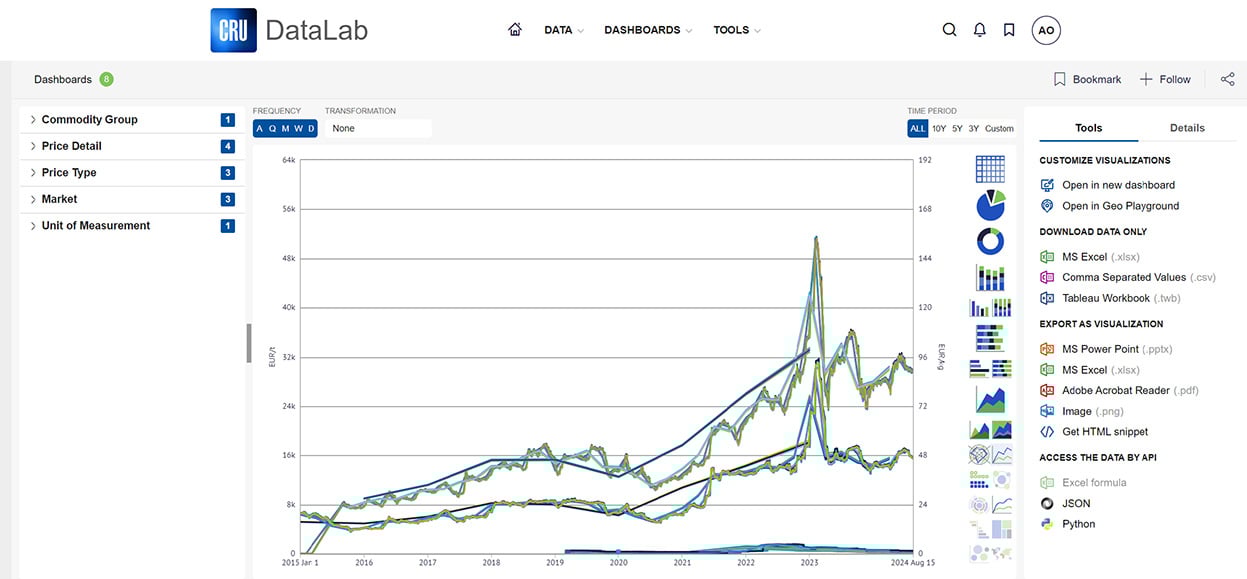Set time period to 5Y

coord(957,128)
